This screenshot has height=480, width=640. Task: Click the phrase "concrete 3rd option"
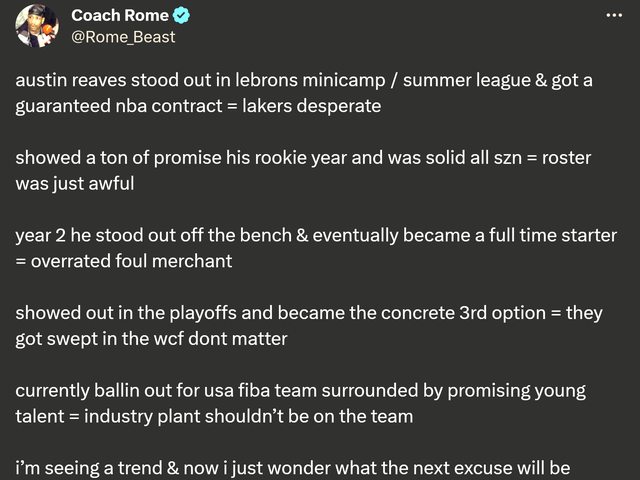(x=439, y=314)
